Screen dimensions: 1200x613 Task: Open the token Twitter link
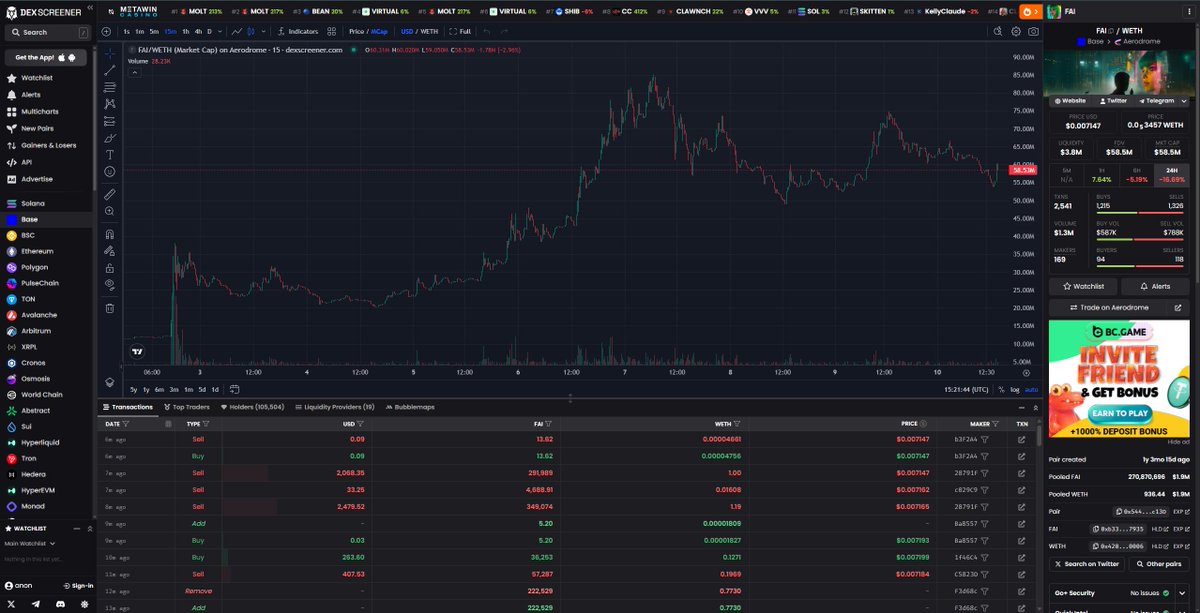coord(1112,101)
